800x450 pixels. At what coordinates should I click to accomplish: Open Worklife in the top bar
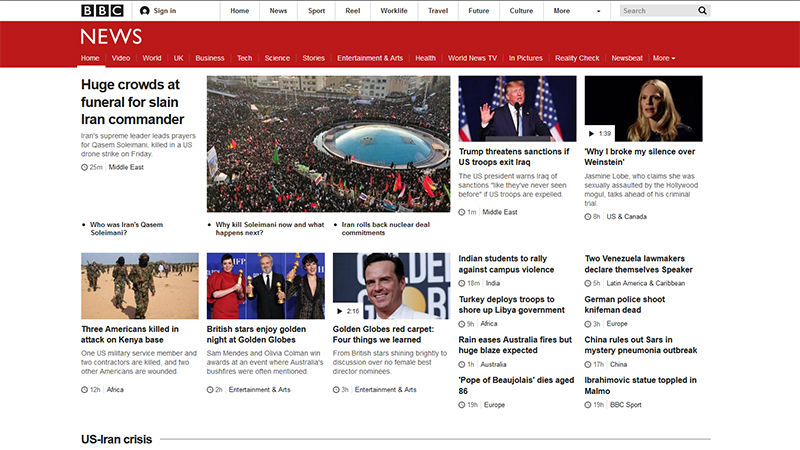coord(394,11)
